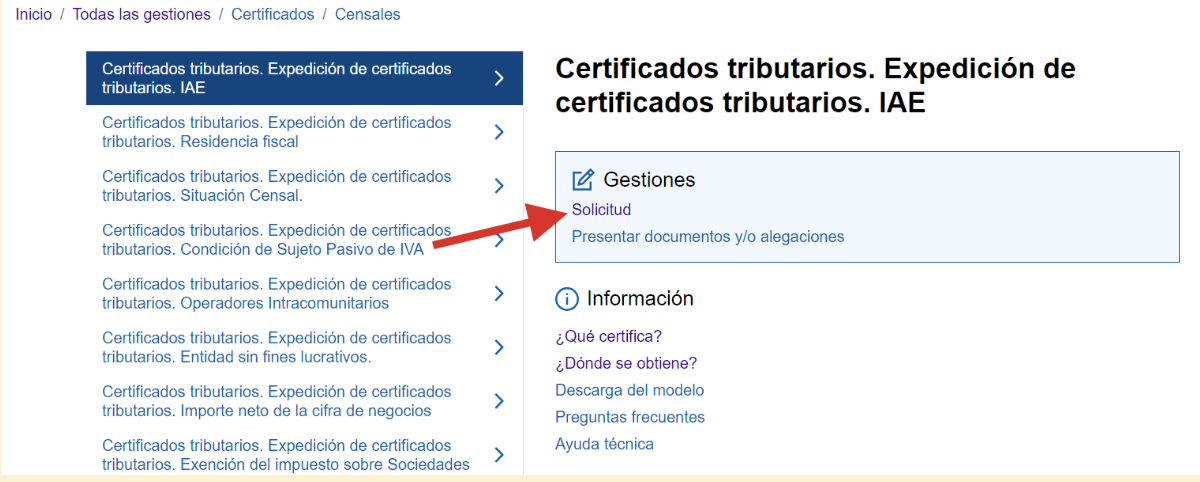Open the ¿Qué certifica? link
This screenshot has width=1200, height=482.
(x=608, y=336)
